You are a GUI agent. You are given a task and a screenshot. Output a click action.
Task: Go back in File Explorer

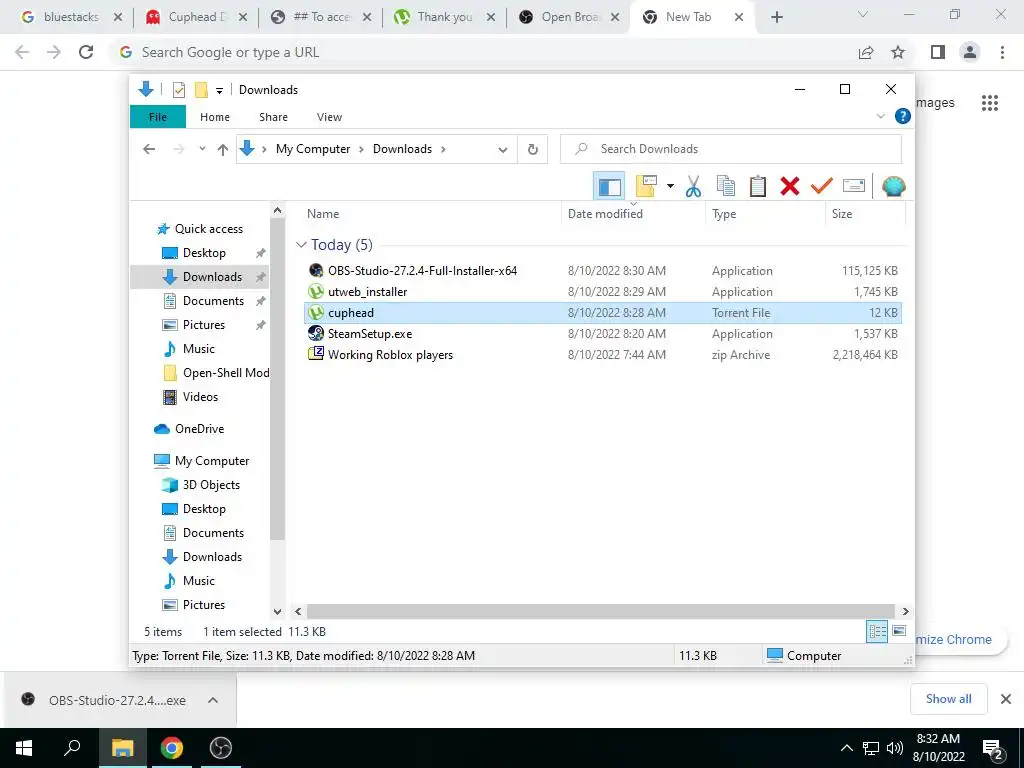click(x=150, y=149)
